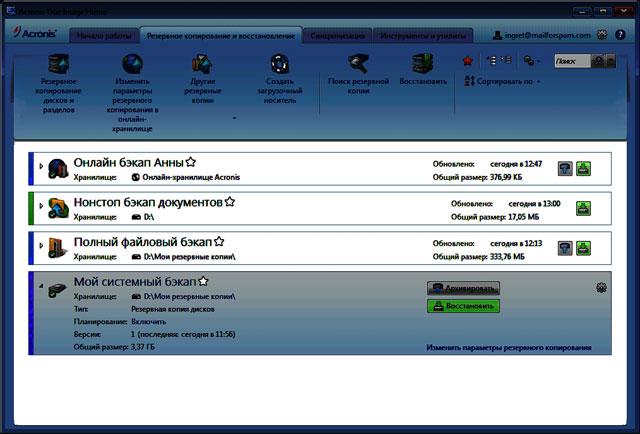The width and height of the screenshot is (640, 434).
Task: Click backup-now icon for Полный файловый бэкап
Action: [566, 248]
